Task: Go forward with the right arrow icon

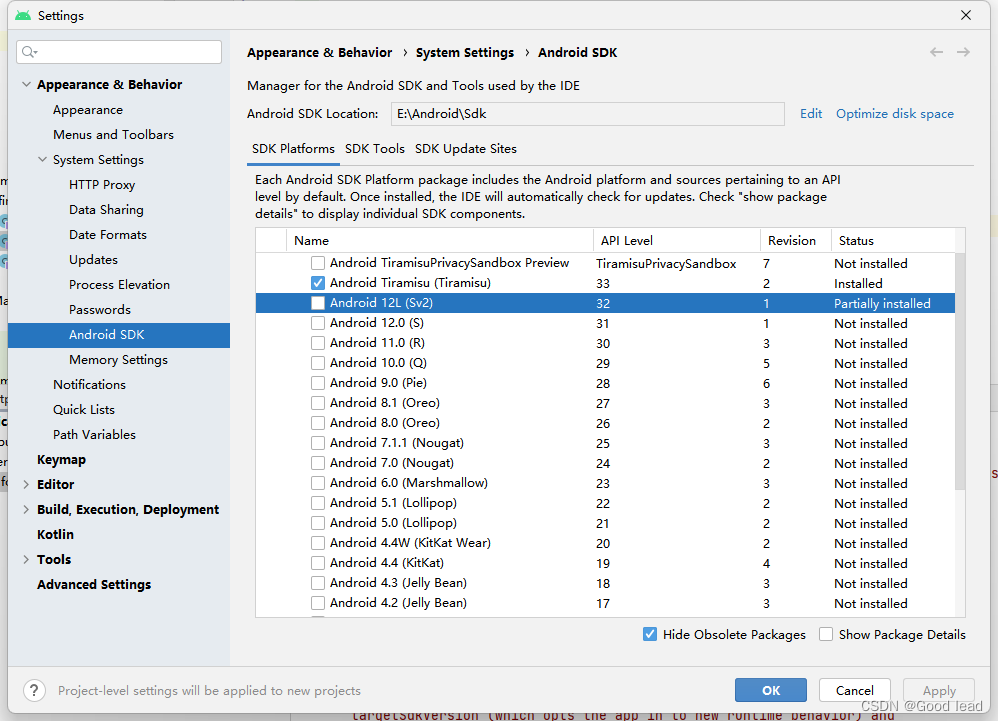Action: [x=964, y=52]
